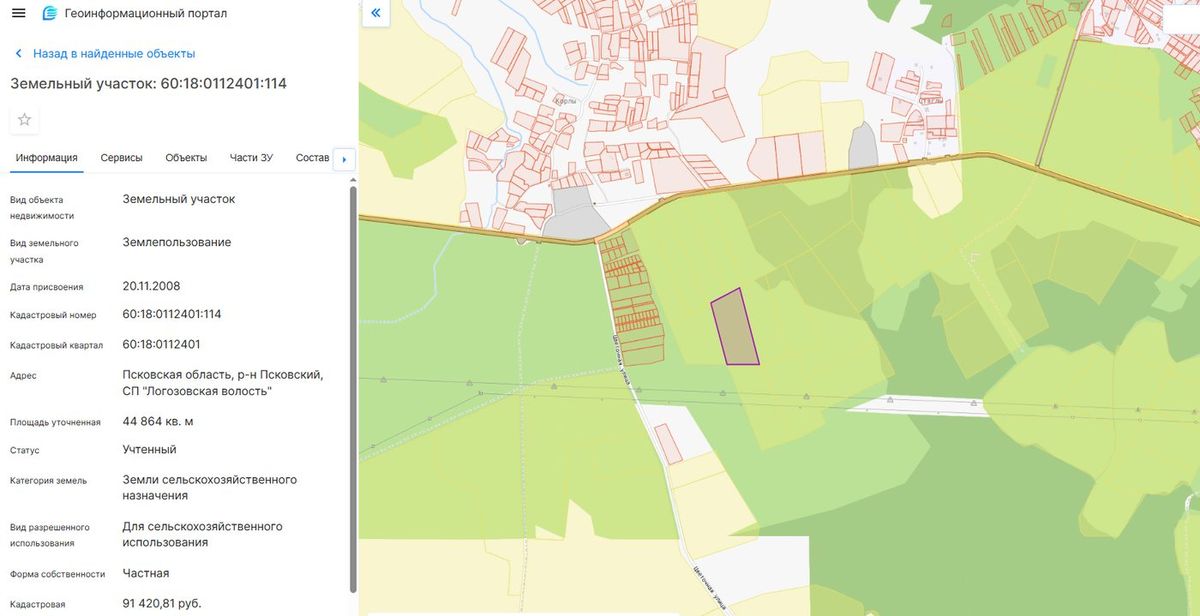Show more tabs with right arrow
This screenshot has height=616, width=1200.
[344, 159]
